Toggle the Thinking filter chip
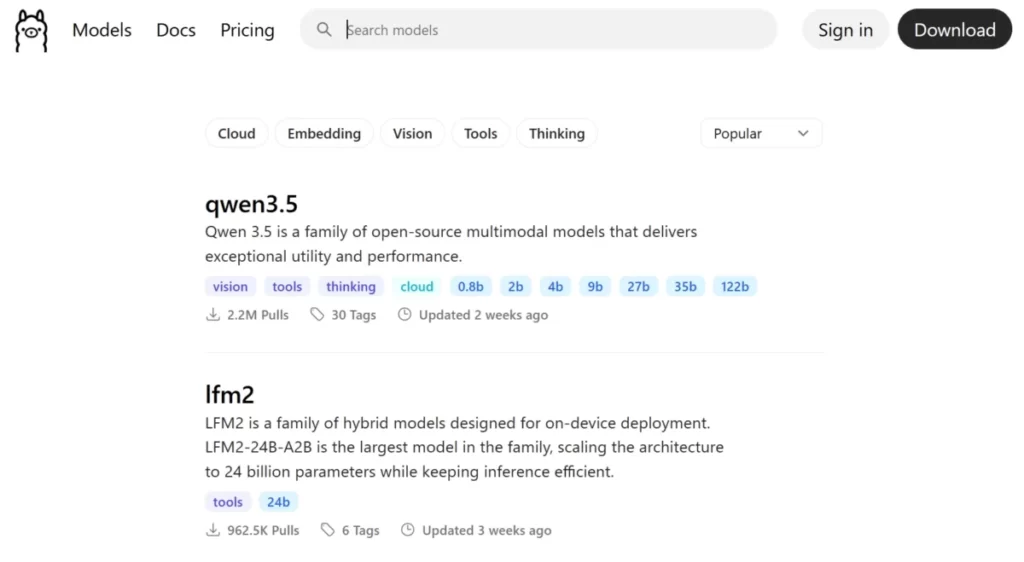The width and height of the screenshot is (1024, 562). (557, 134)
